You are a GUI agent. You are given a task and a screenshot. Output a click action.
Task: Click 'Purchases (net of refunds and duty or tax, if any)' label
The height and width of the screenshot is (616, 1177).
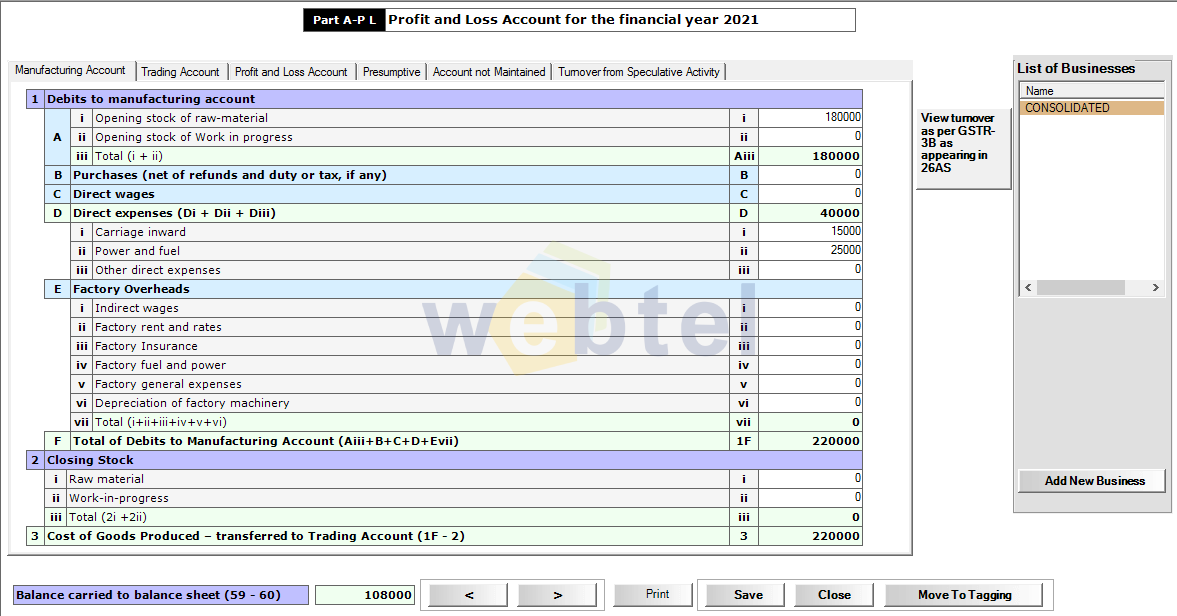[230, 175]
